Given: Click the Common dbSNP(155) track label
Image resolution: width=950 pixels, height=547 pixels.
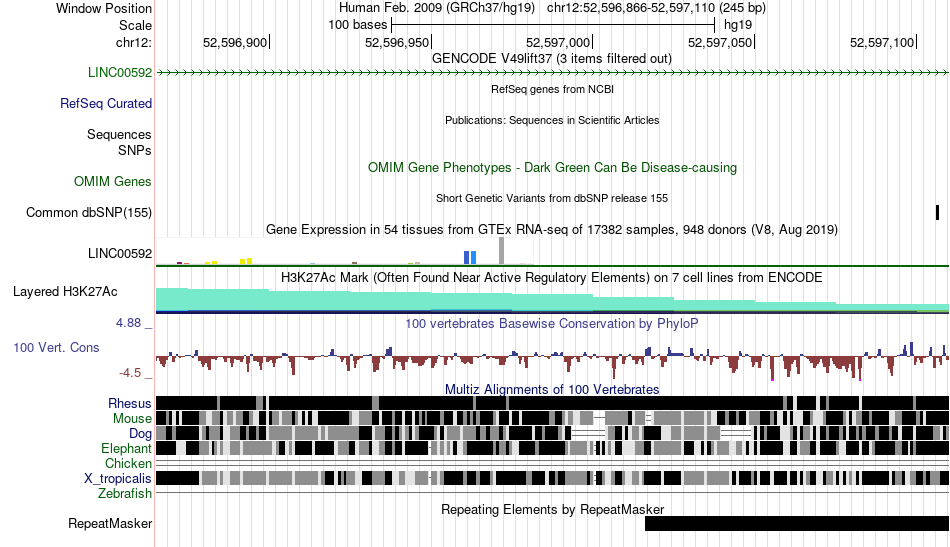Looking at the screenshot, I should tap(89, 213).
